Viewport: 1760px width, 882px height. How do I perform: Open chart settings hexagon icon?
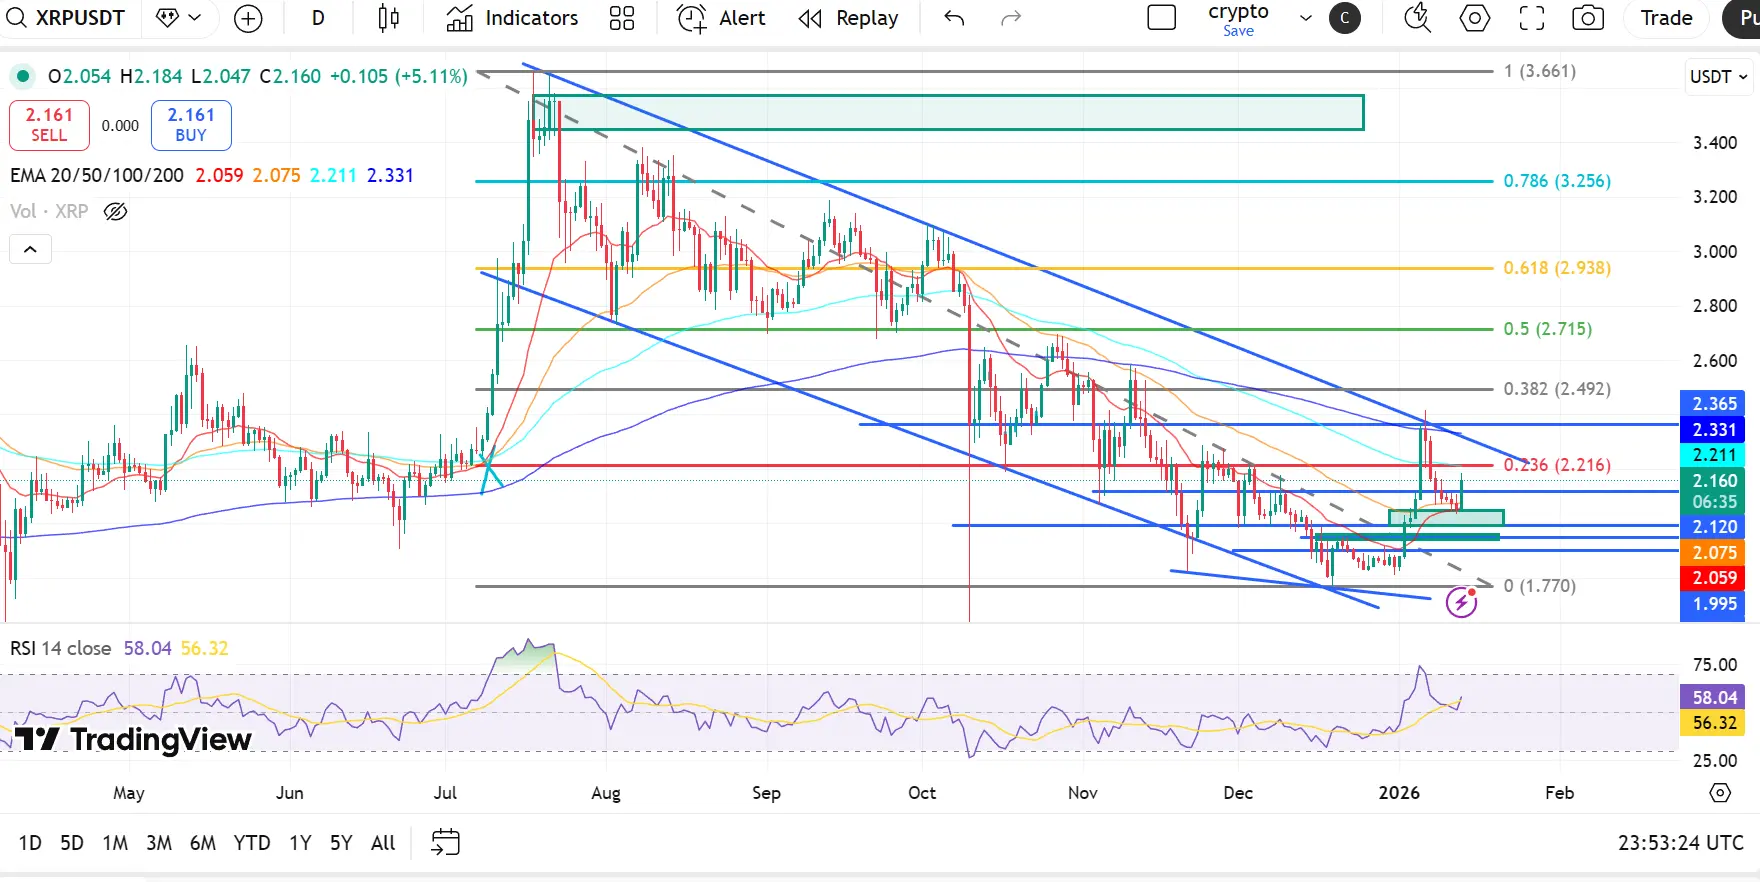click(x=1475, y=18)
